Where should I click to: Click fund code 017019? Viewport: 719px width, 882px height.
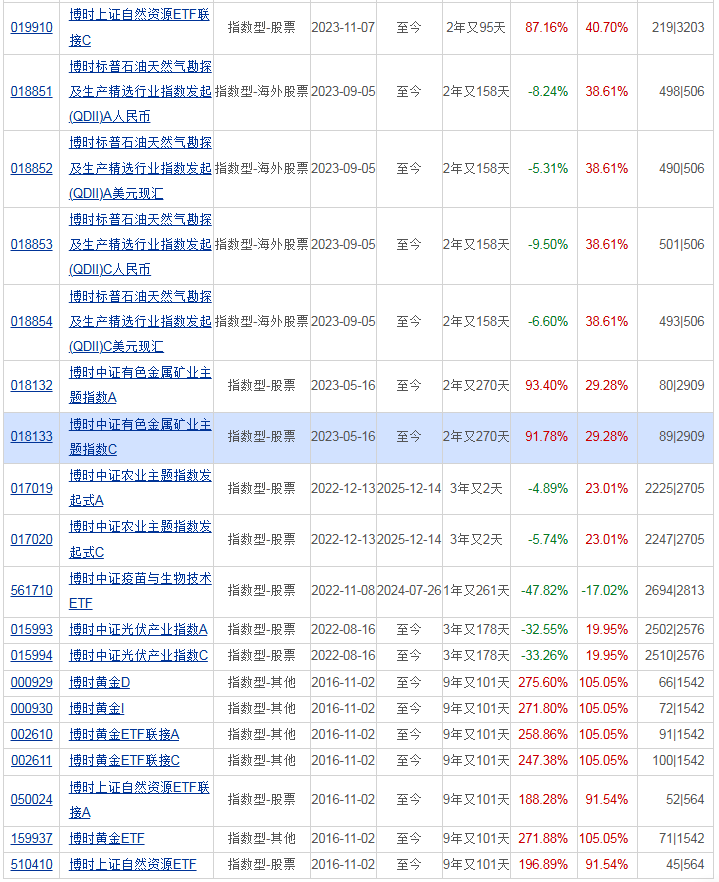pyautogui.click(x=32, y=489)
